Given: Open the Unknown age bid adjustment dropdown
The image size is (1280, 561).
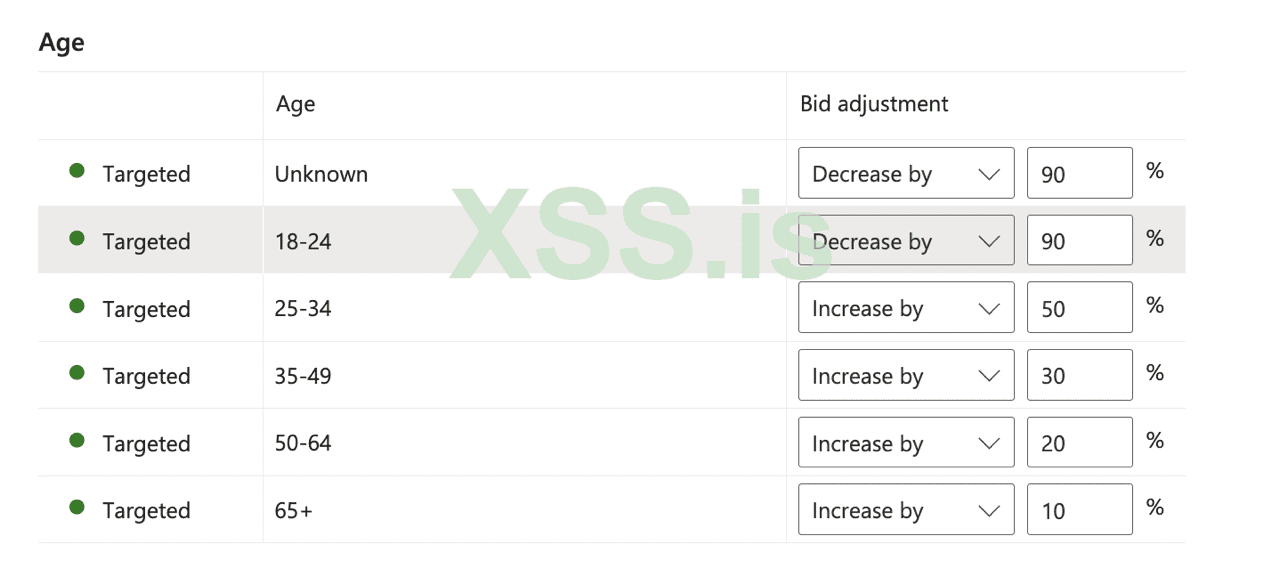Looking at the screenshot, I should [906, 174].
